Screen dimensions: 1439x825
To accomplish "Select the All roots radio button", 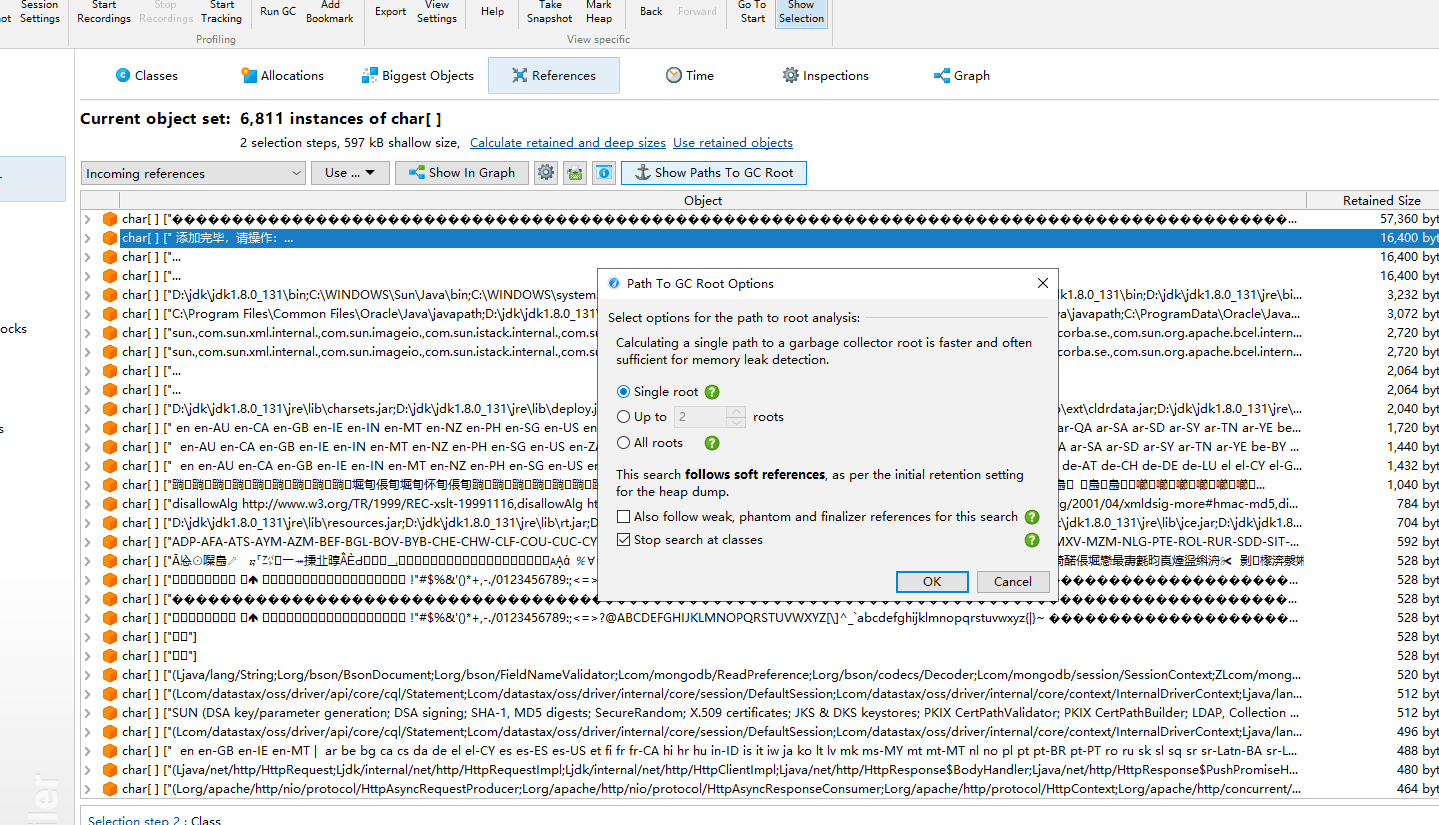I will click(x=624, y=443).
